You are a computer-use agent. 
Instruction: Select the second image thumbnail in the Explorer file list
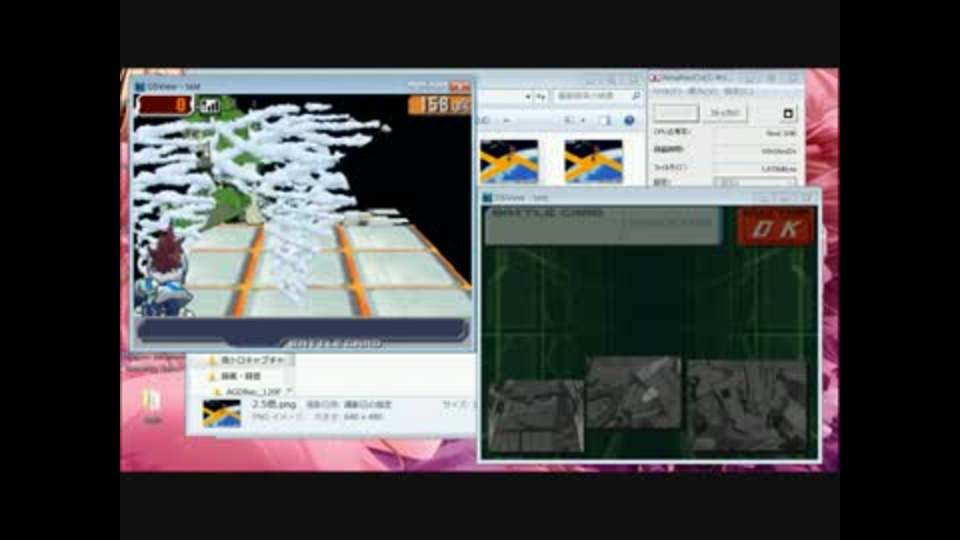click(593, 162)
